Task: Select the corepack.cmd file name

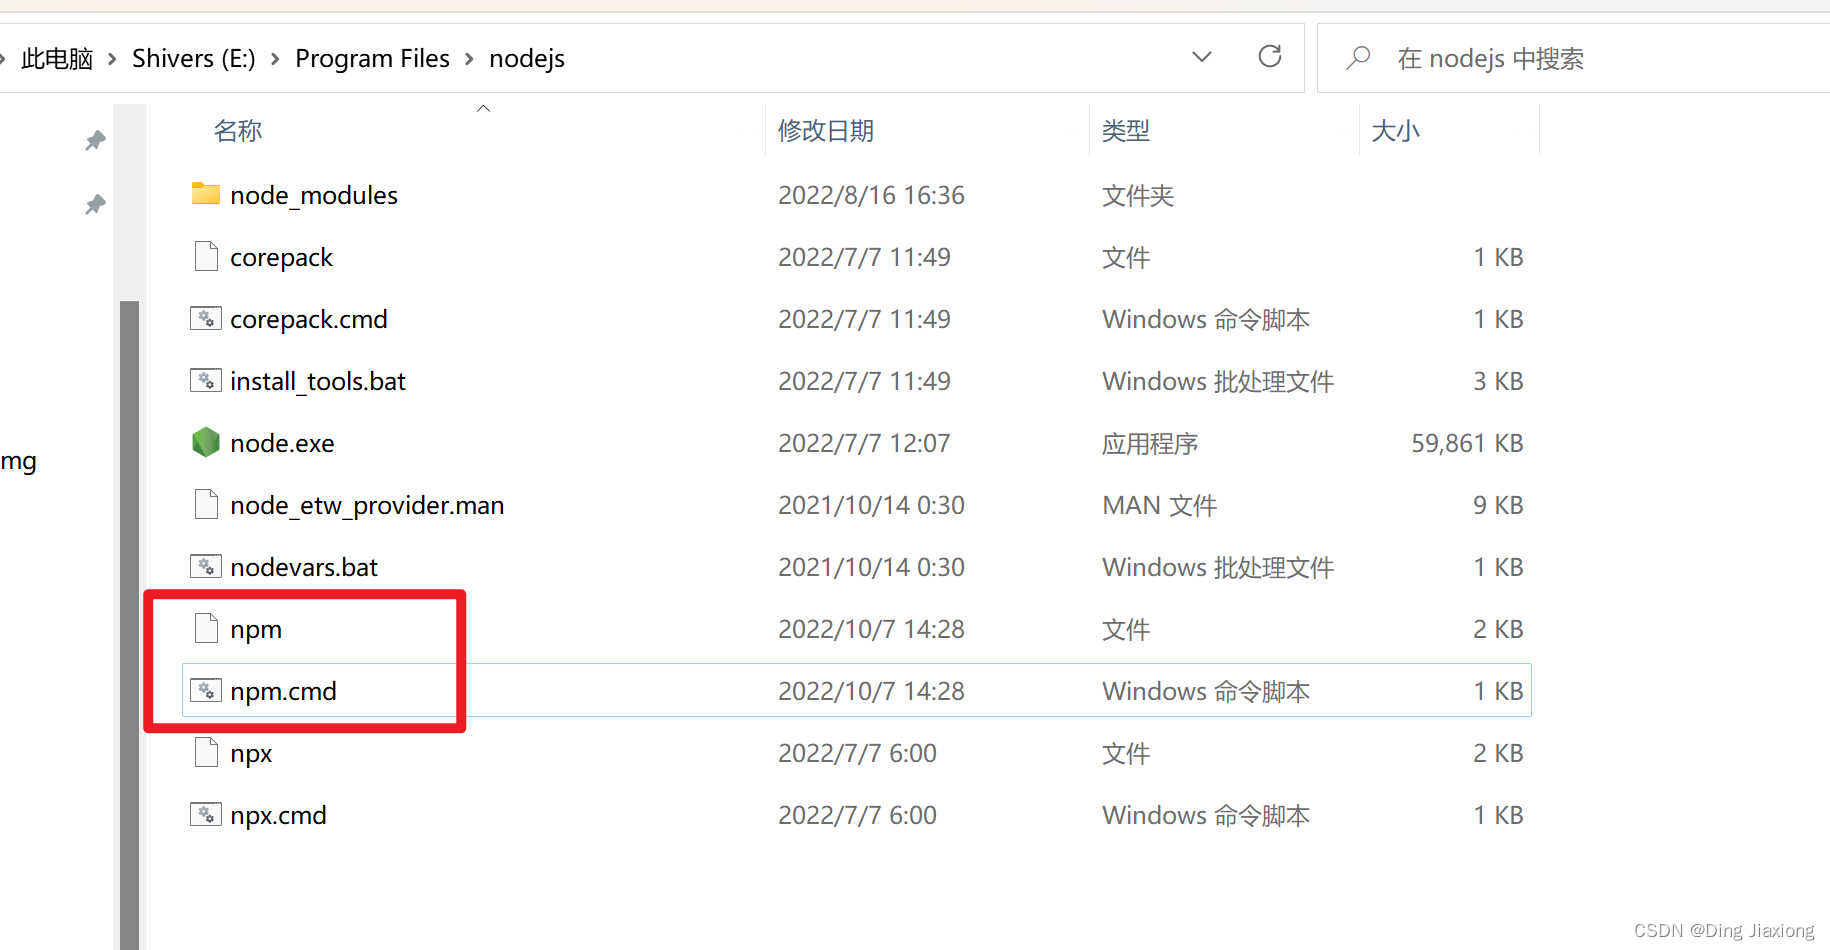Action: coord(309,319)
